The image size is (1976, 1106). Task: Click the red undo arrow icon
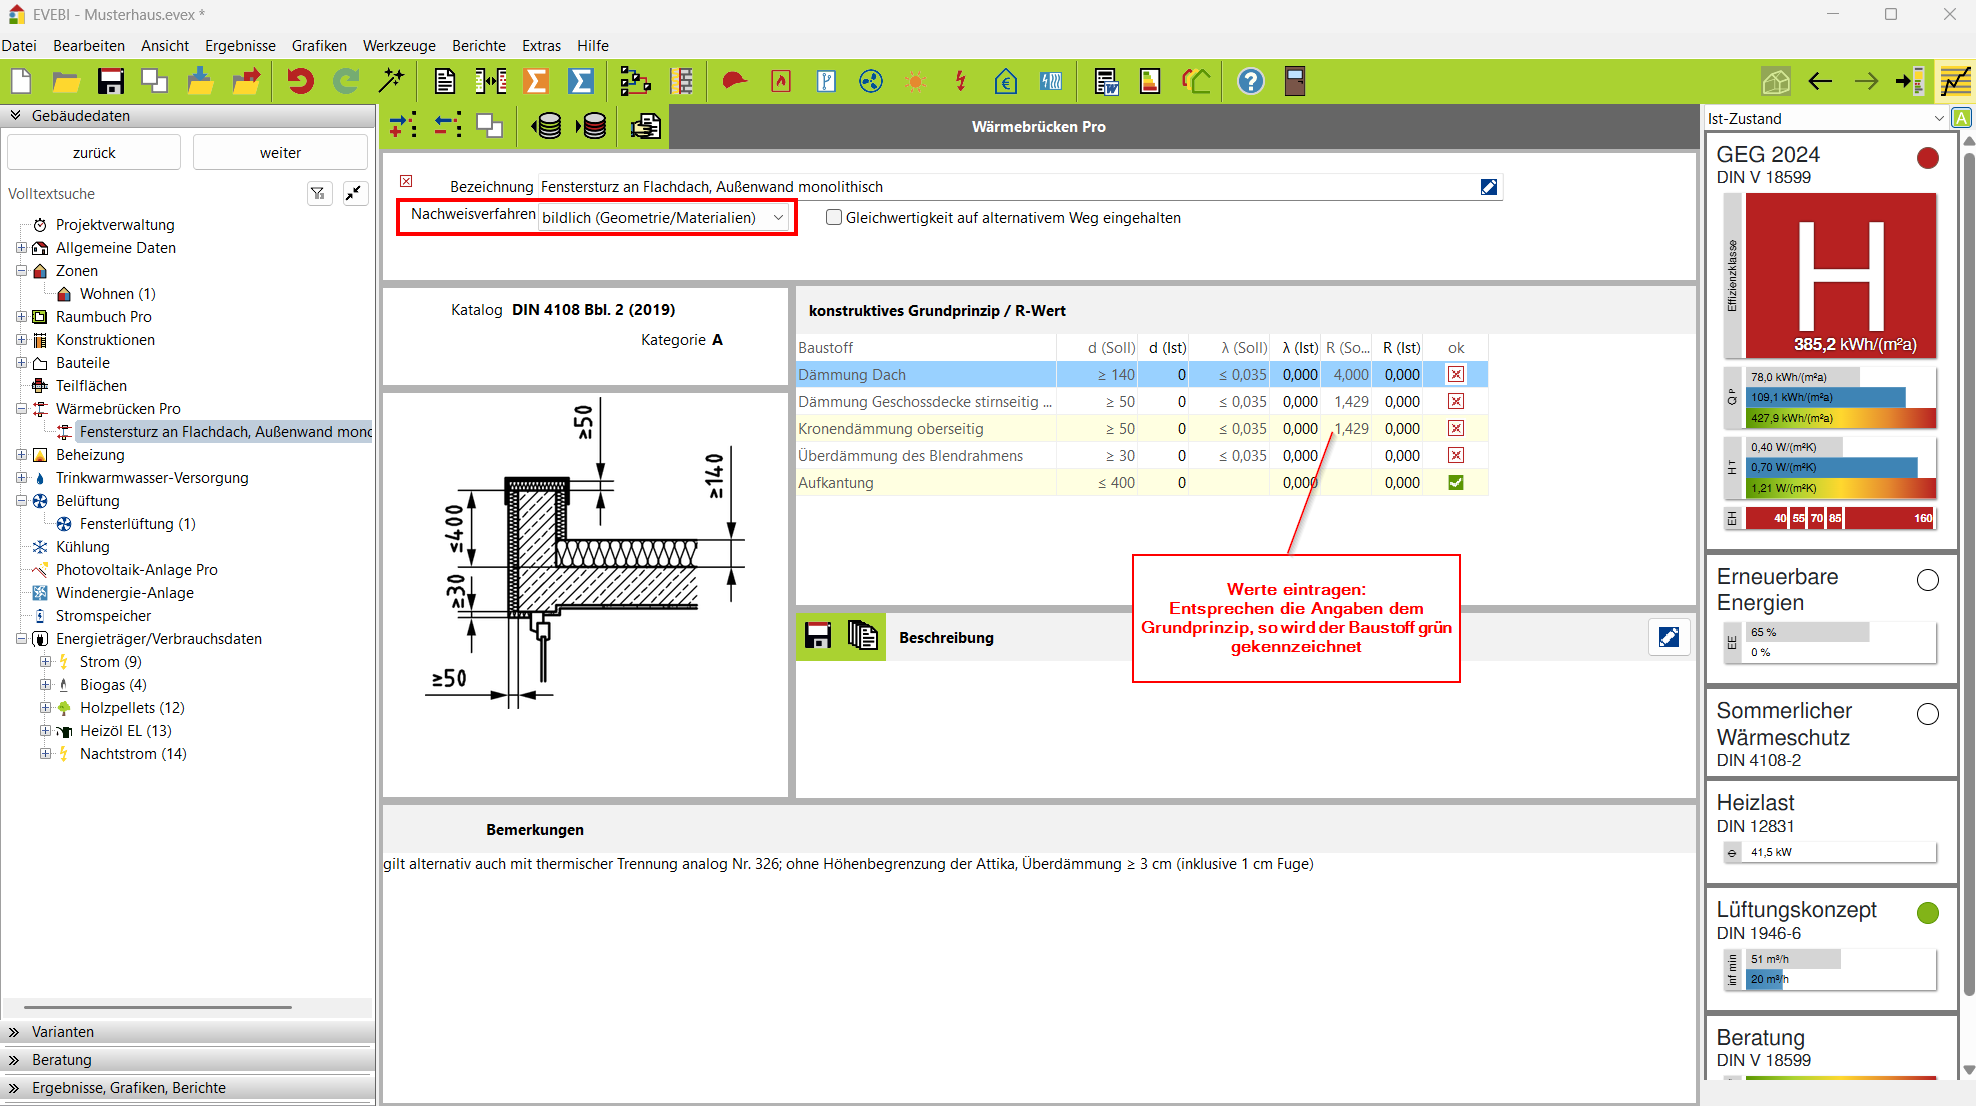(300, 81)
